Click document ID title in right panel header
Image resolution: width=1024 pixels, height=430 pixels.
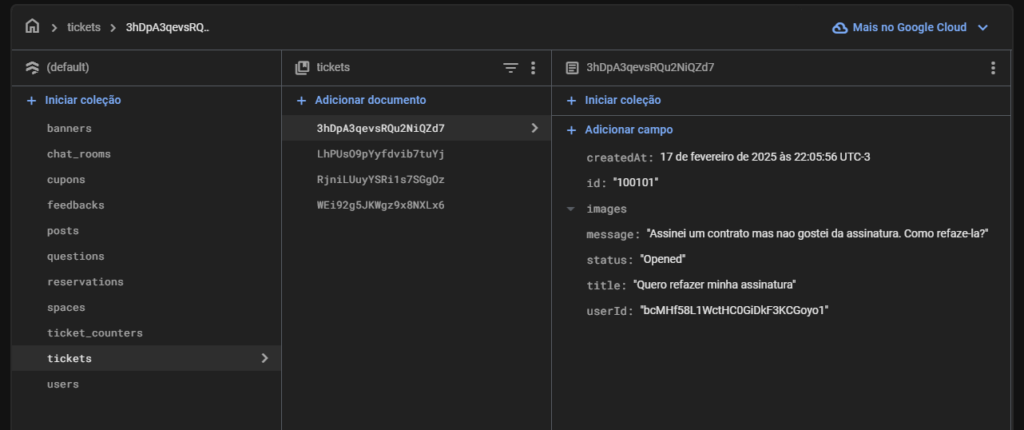coord(650,67)
